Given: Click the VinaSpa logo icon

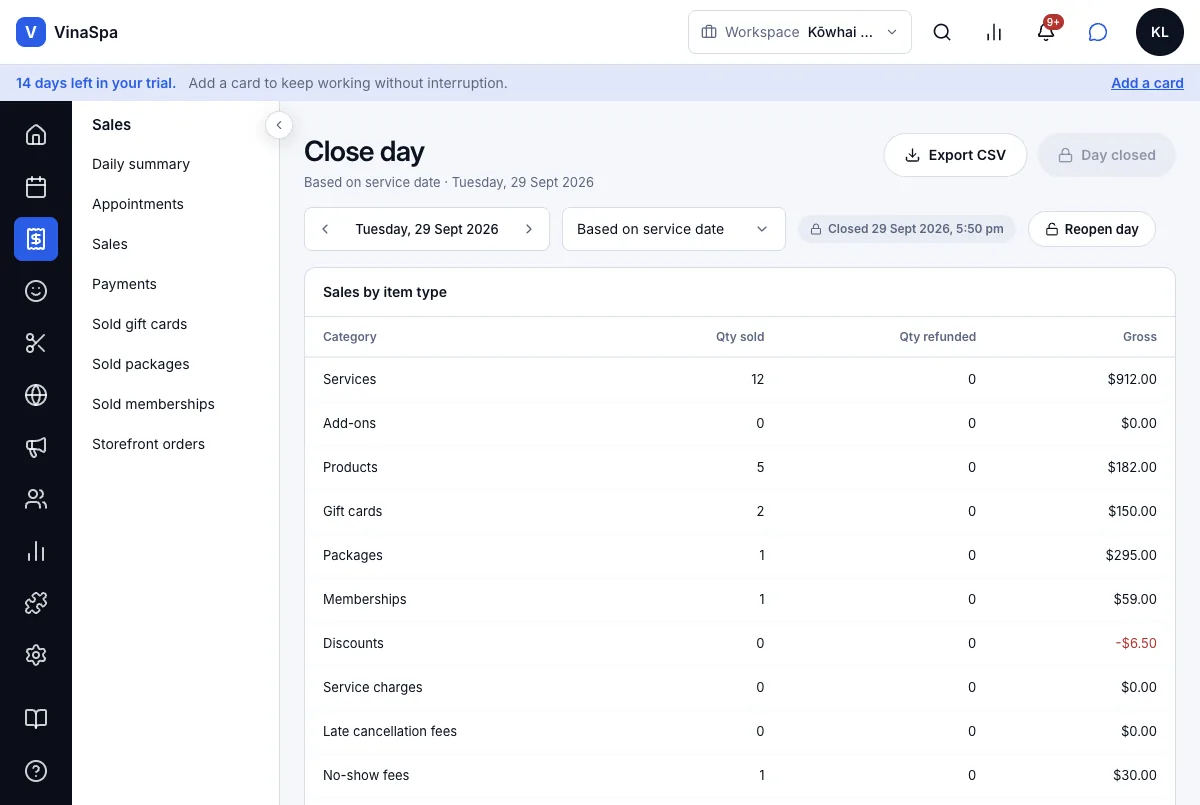Looking at the screenshot, I should pos(31,32).
